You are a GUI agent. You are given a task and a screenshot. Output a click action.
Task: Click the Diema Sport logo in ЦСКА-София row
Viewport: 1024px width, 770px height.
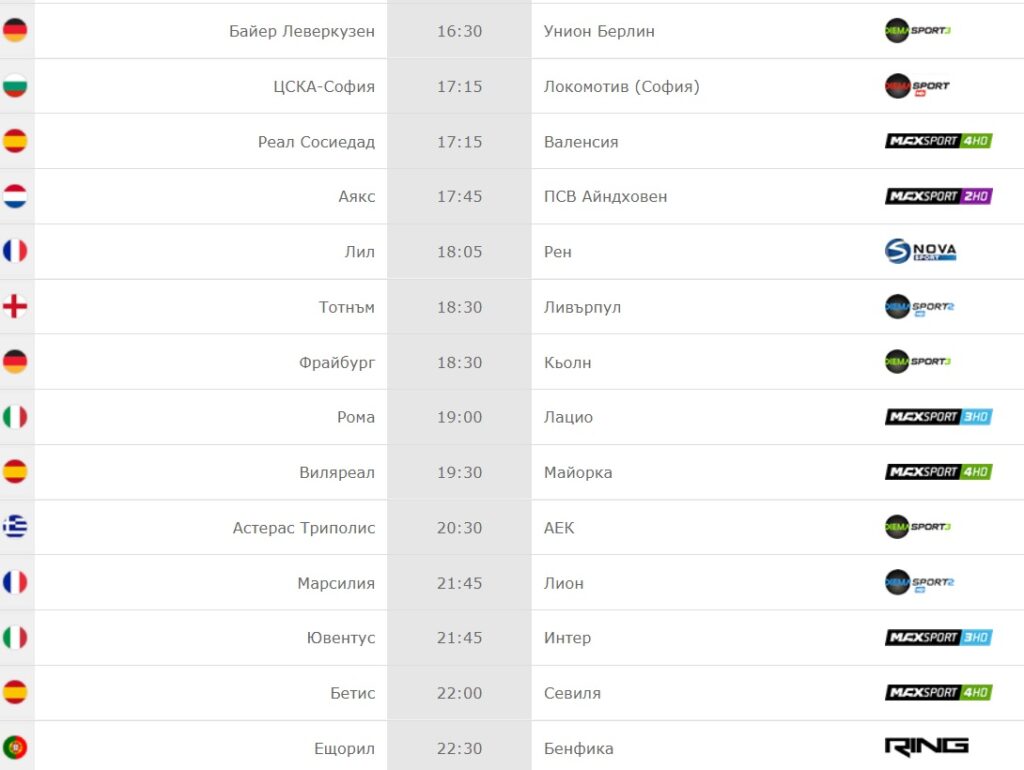[x=917, y=86]
